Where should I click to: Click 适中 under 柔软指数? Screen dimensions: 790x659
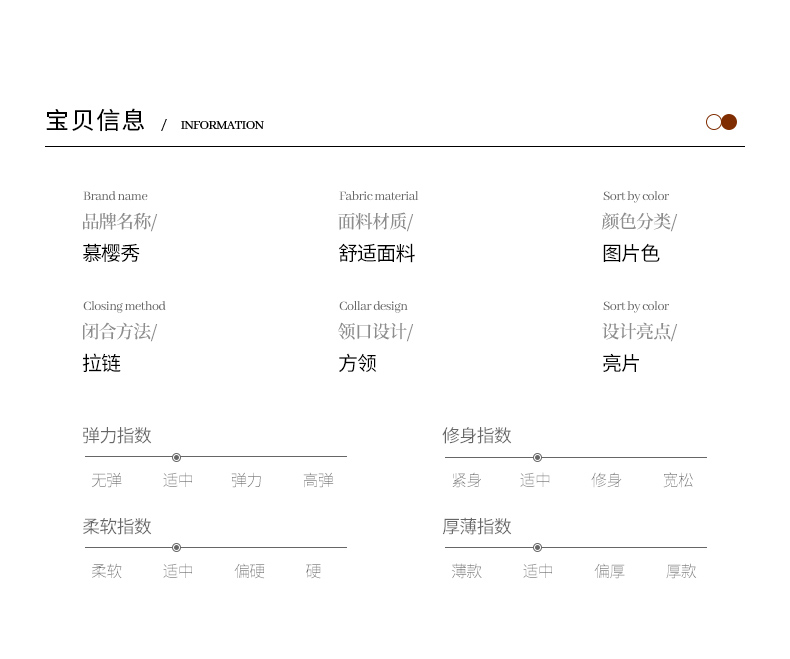point(178,571)
